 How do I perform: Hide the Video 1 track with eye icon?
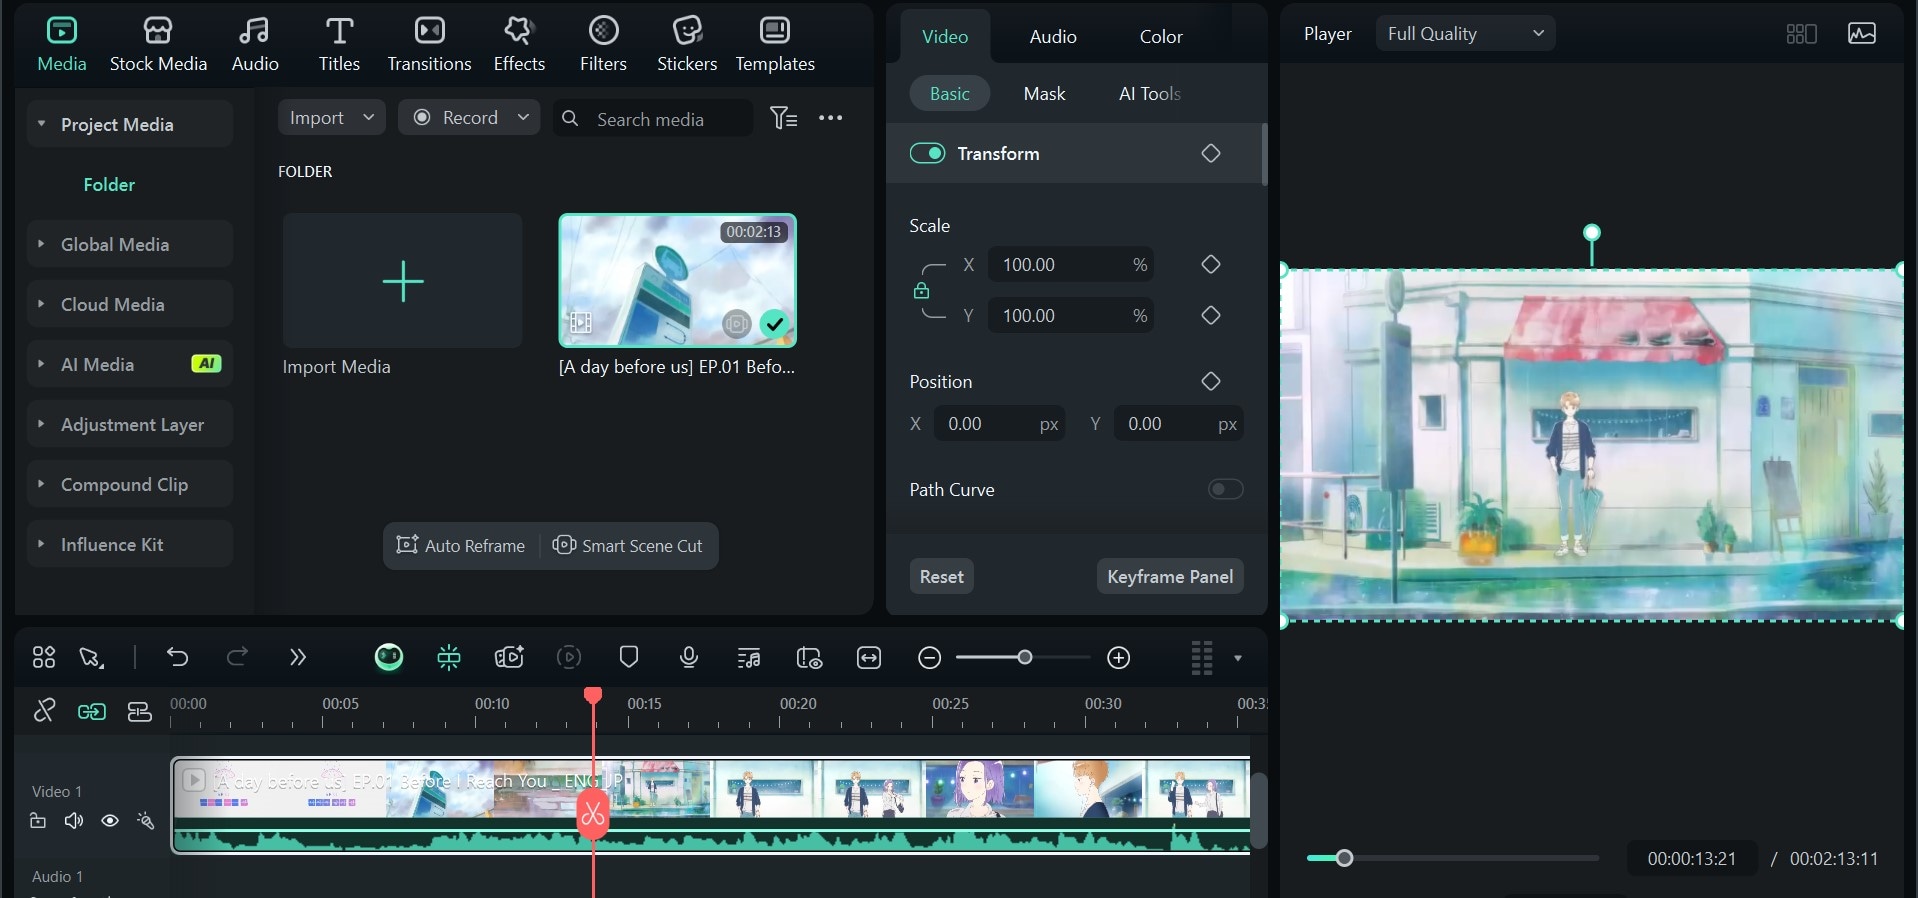[110, 821]
